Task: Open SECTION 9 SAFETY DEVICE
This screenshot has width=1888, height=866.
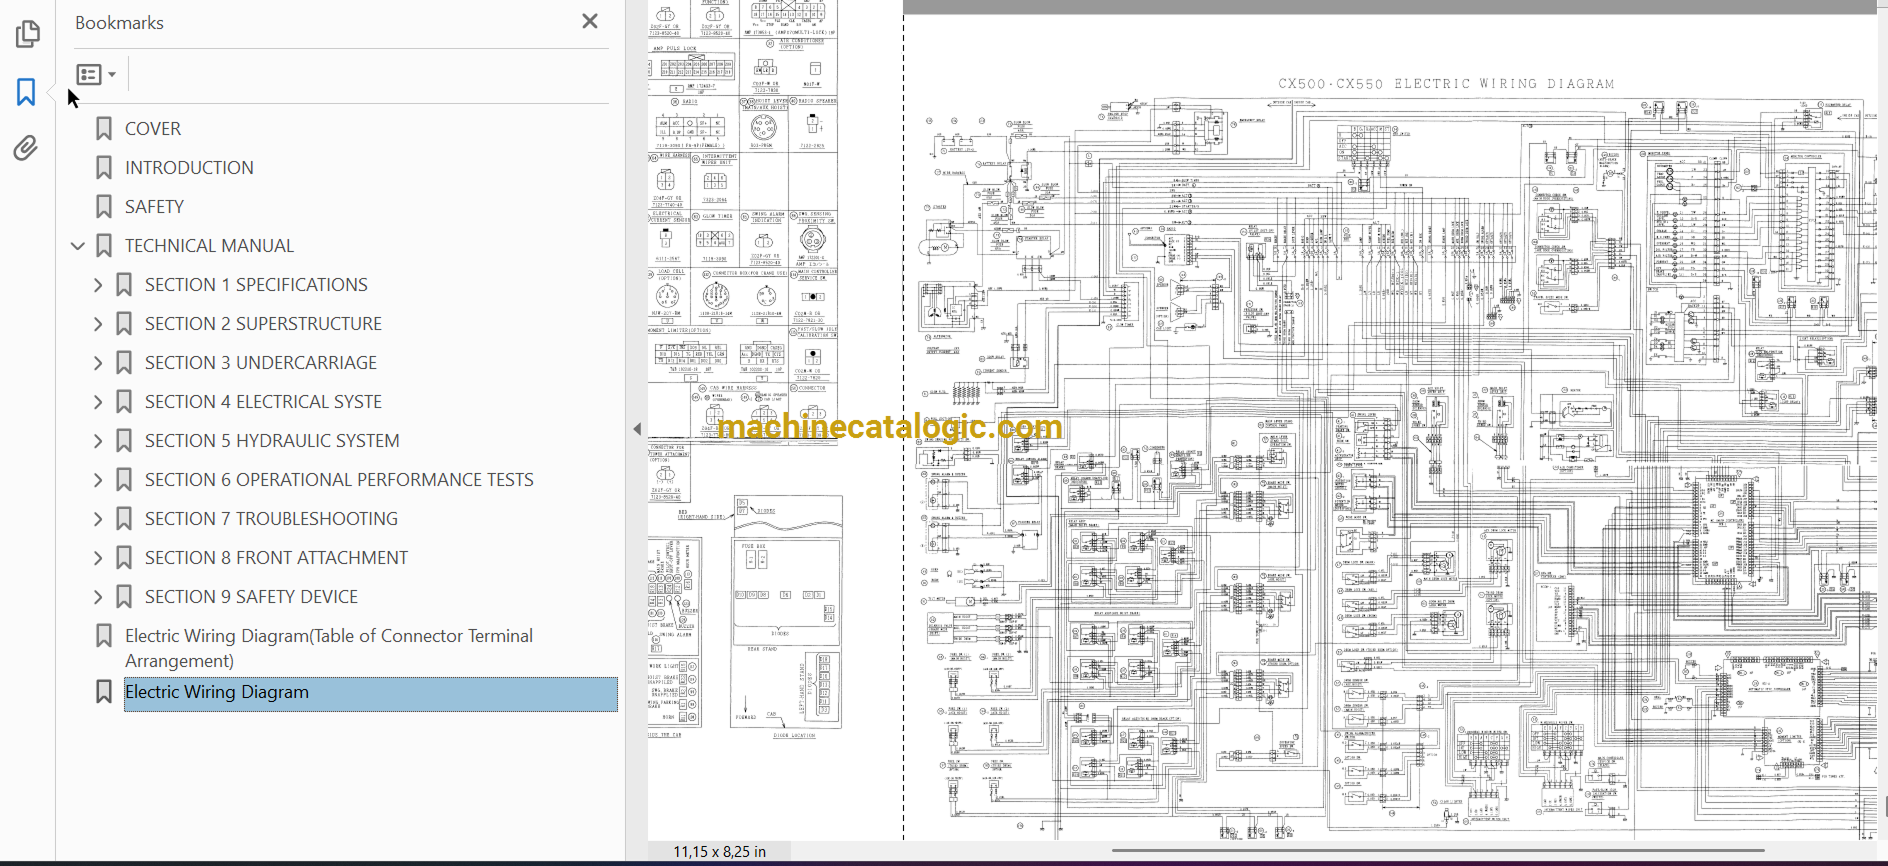Action: (x=251, y=597)
